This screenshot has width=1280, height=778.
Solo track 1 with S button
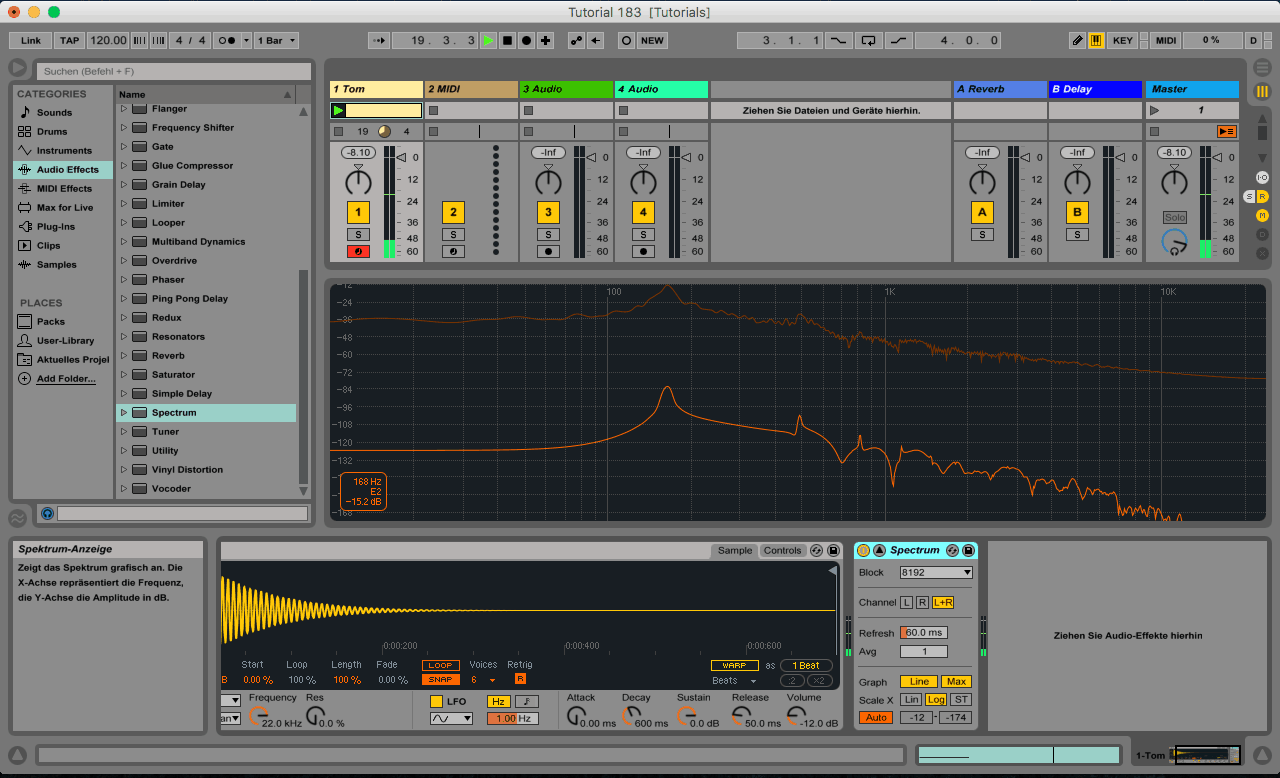[x=358, y=234]
